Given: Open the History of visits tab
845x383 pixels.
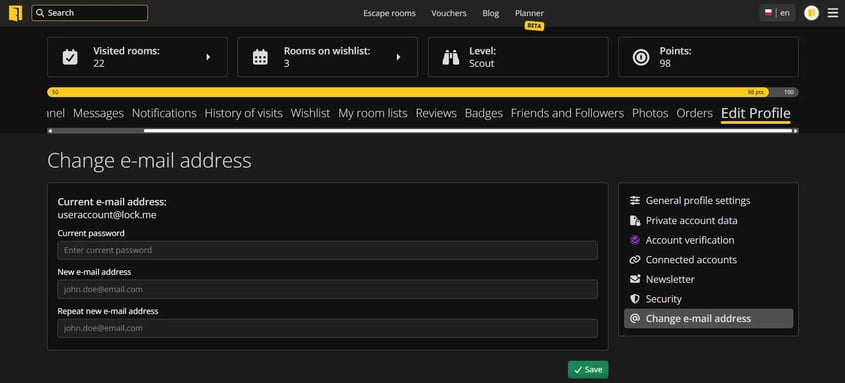Looking at the screenshot, I should 243,113.
